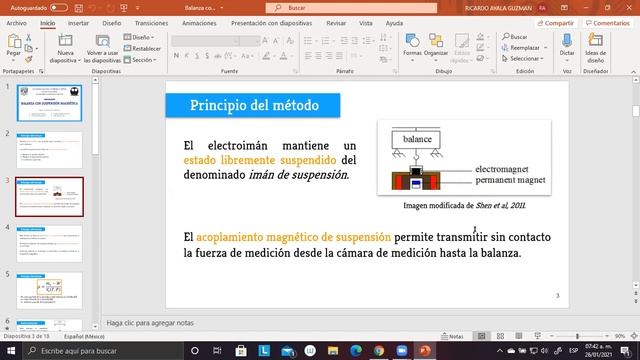Switch to the Insertar tab
640x360 pixels.
[78, 23]
